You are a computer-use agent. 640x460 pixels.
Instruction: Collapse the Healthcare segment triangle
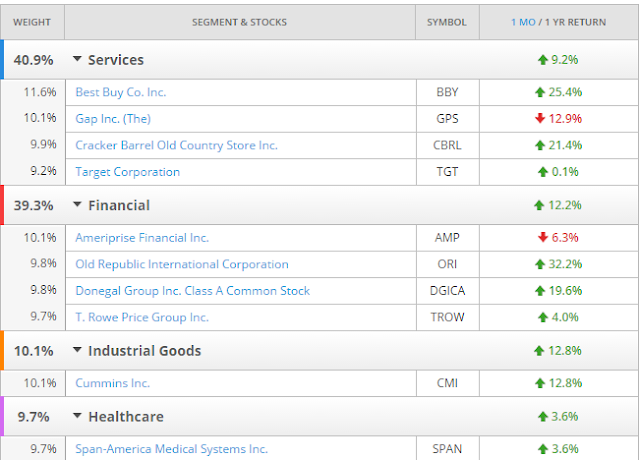[77, 416]
